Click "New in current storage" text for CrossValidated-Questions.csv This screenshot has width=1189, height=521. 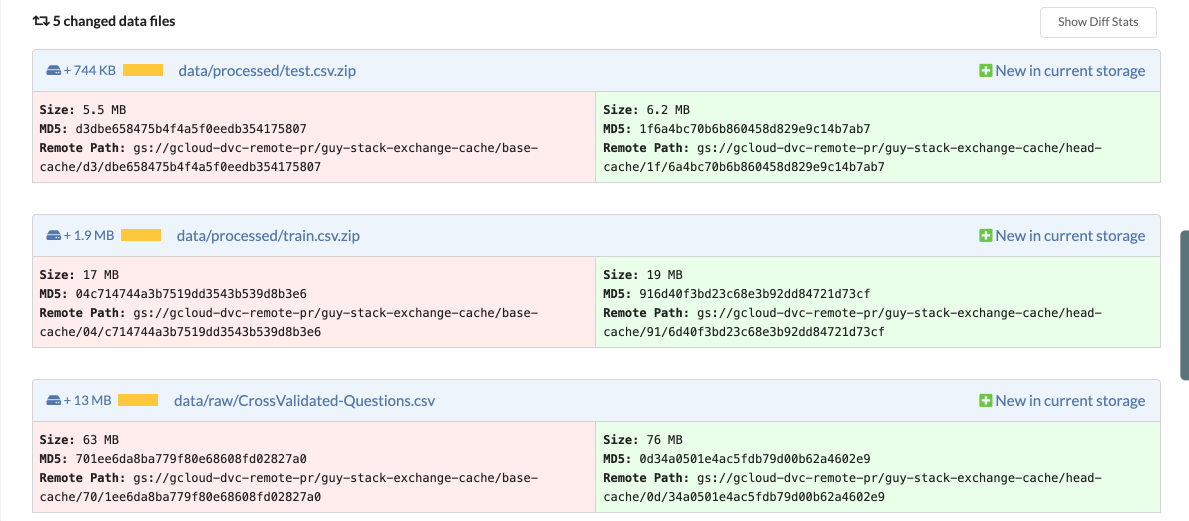pos(1070,401)
